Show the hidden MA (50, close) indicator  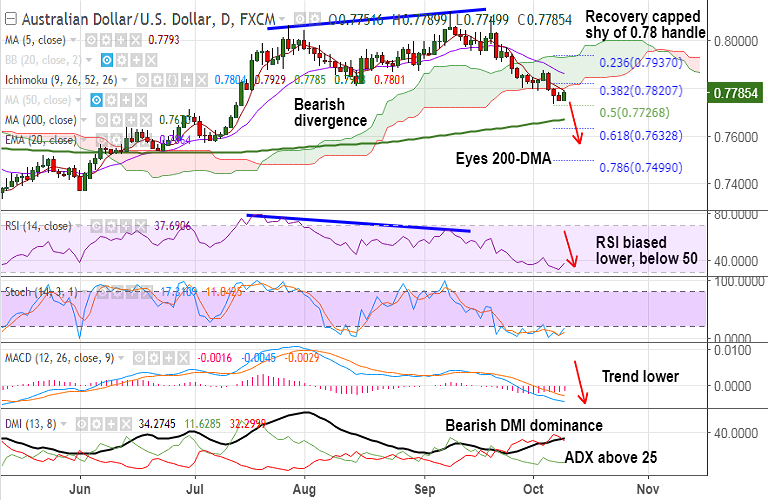click(96, 100)
